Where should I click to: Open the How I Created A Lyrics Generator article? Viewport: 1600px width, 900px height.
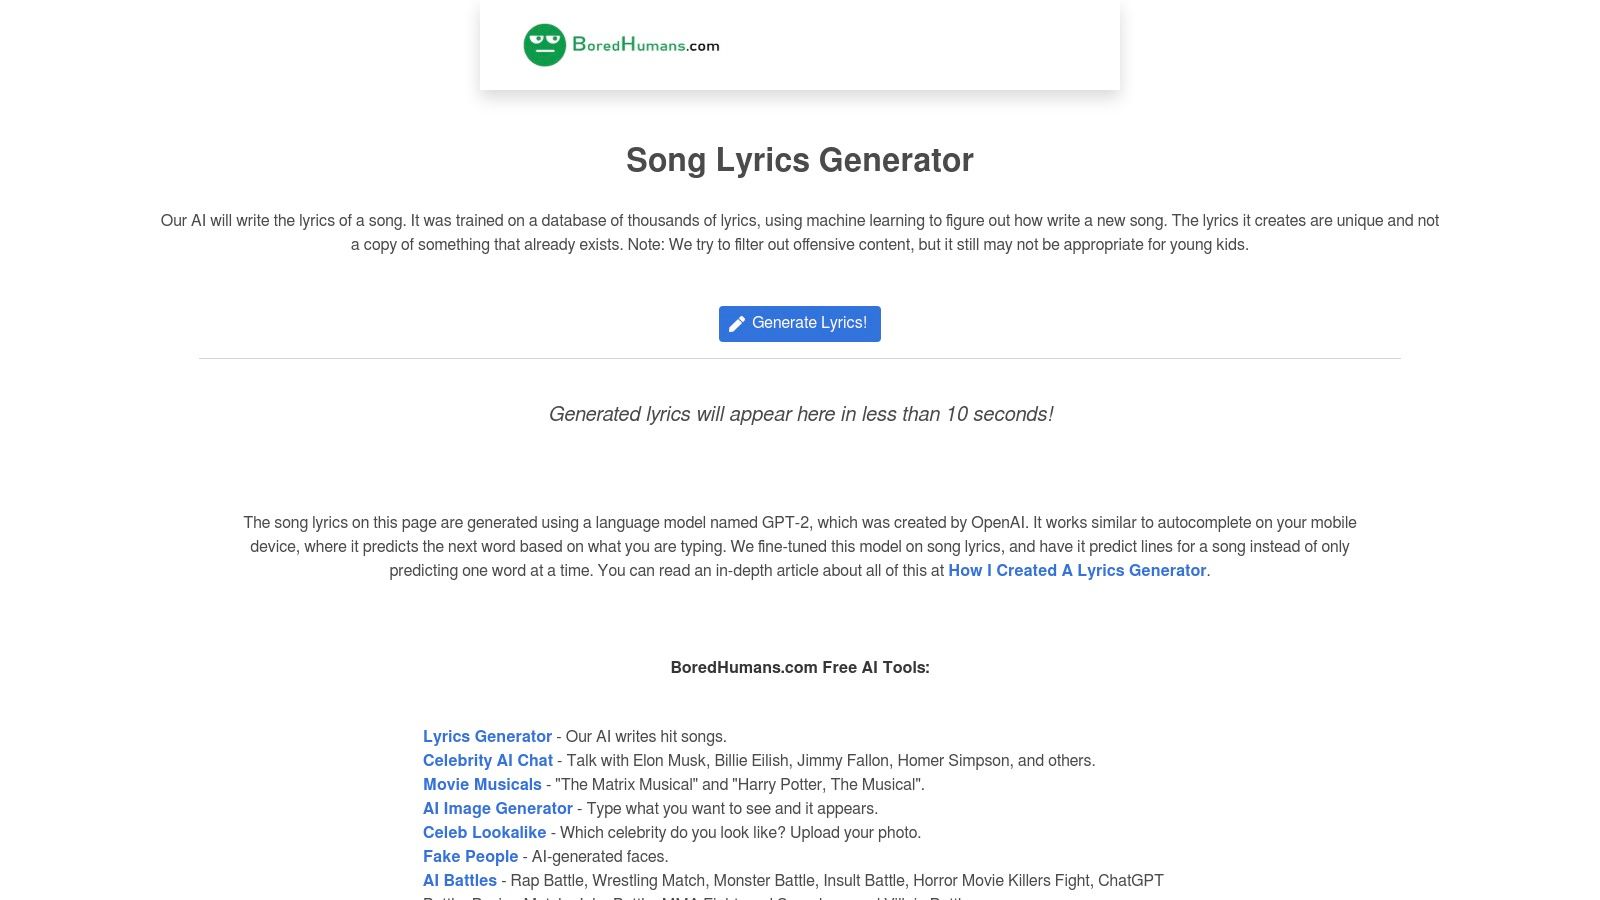1076,570
